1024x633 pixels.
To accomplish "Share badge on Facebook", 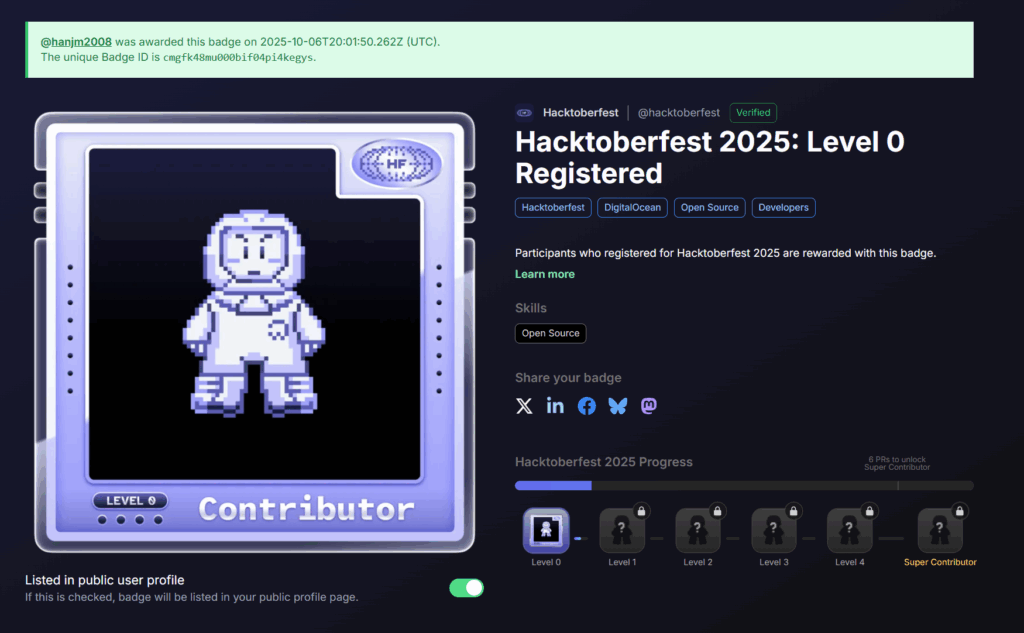I will pos(586,406).
